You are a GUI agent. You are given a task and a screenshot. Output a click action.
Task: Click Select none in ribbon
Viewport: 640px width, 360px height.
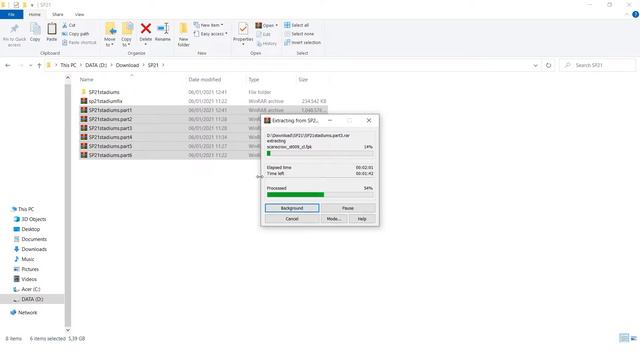pos(299,34)
